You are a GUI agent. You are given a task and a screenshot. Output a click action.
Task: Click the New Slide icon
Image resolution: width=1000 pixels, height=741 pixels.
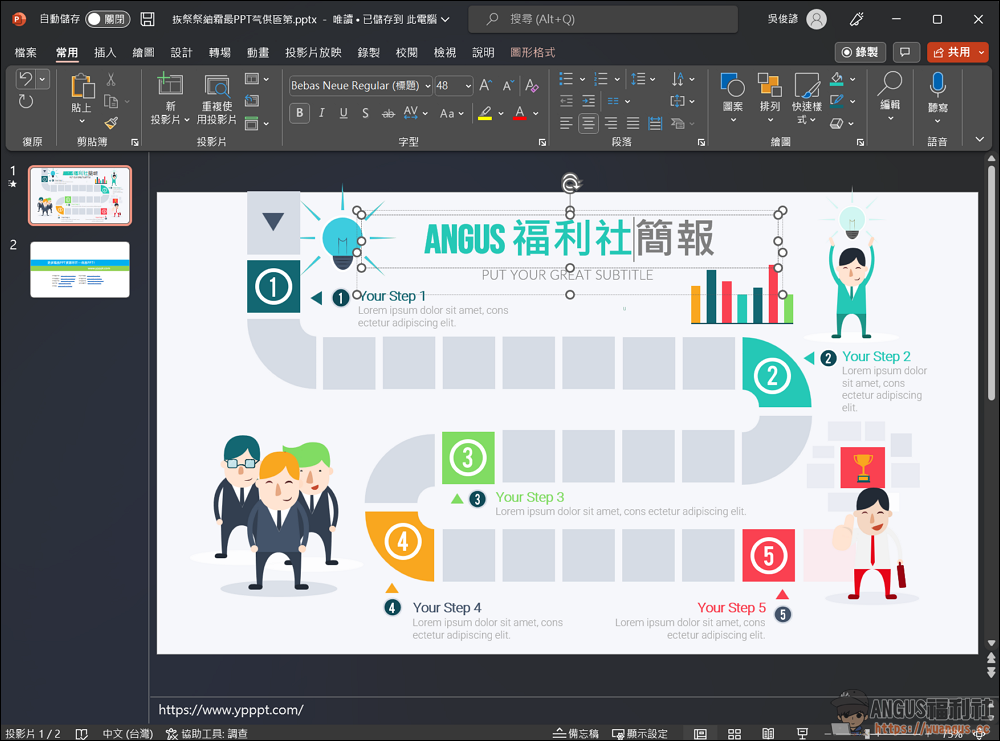click(170, 84)
